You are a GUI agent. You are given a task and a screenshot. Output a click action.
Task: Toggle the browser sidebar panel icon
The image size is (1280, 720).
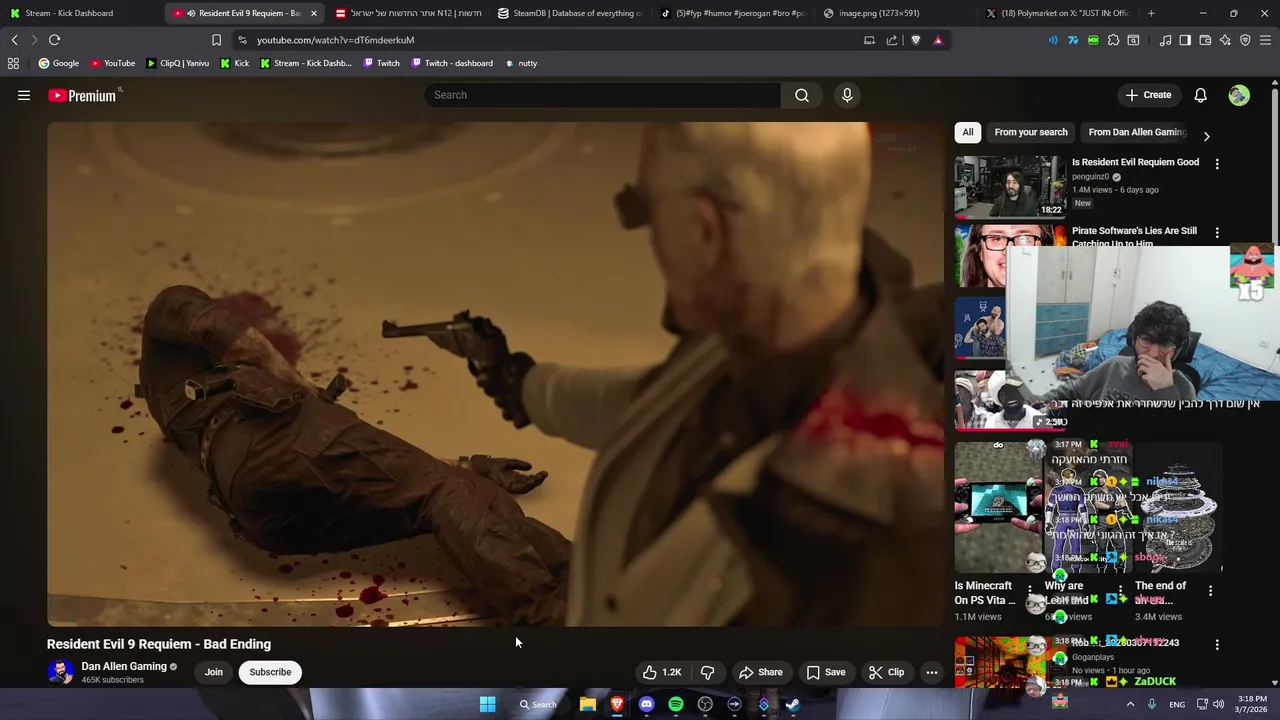[x=1185, y=40]
